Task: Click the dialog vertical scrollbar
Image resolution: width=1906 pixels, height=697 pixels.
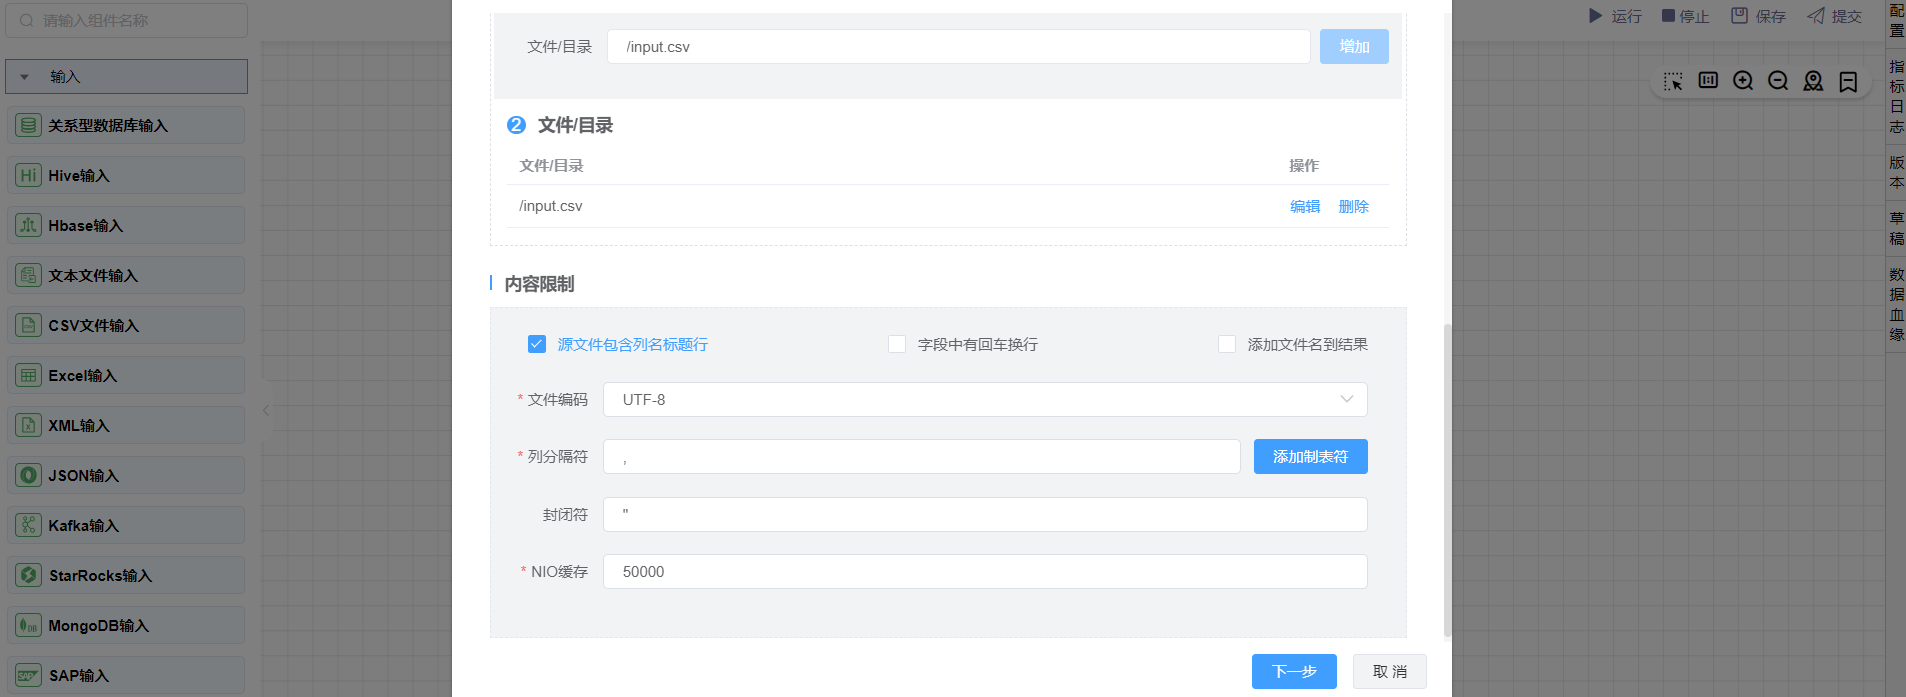Action: point(1447,480)
